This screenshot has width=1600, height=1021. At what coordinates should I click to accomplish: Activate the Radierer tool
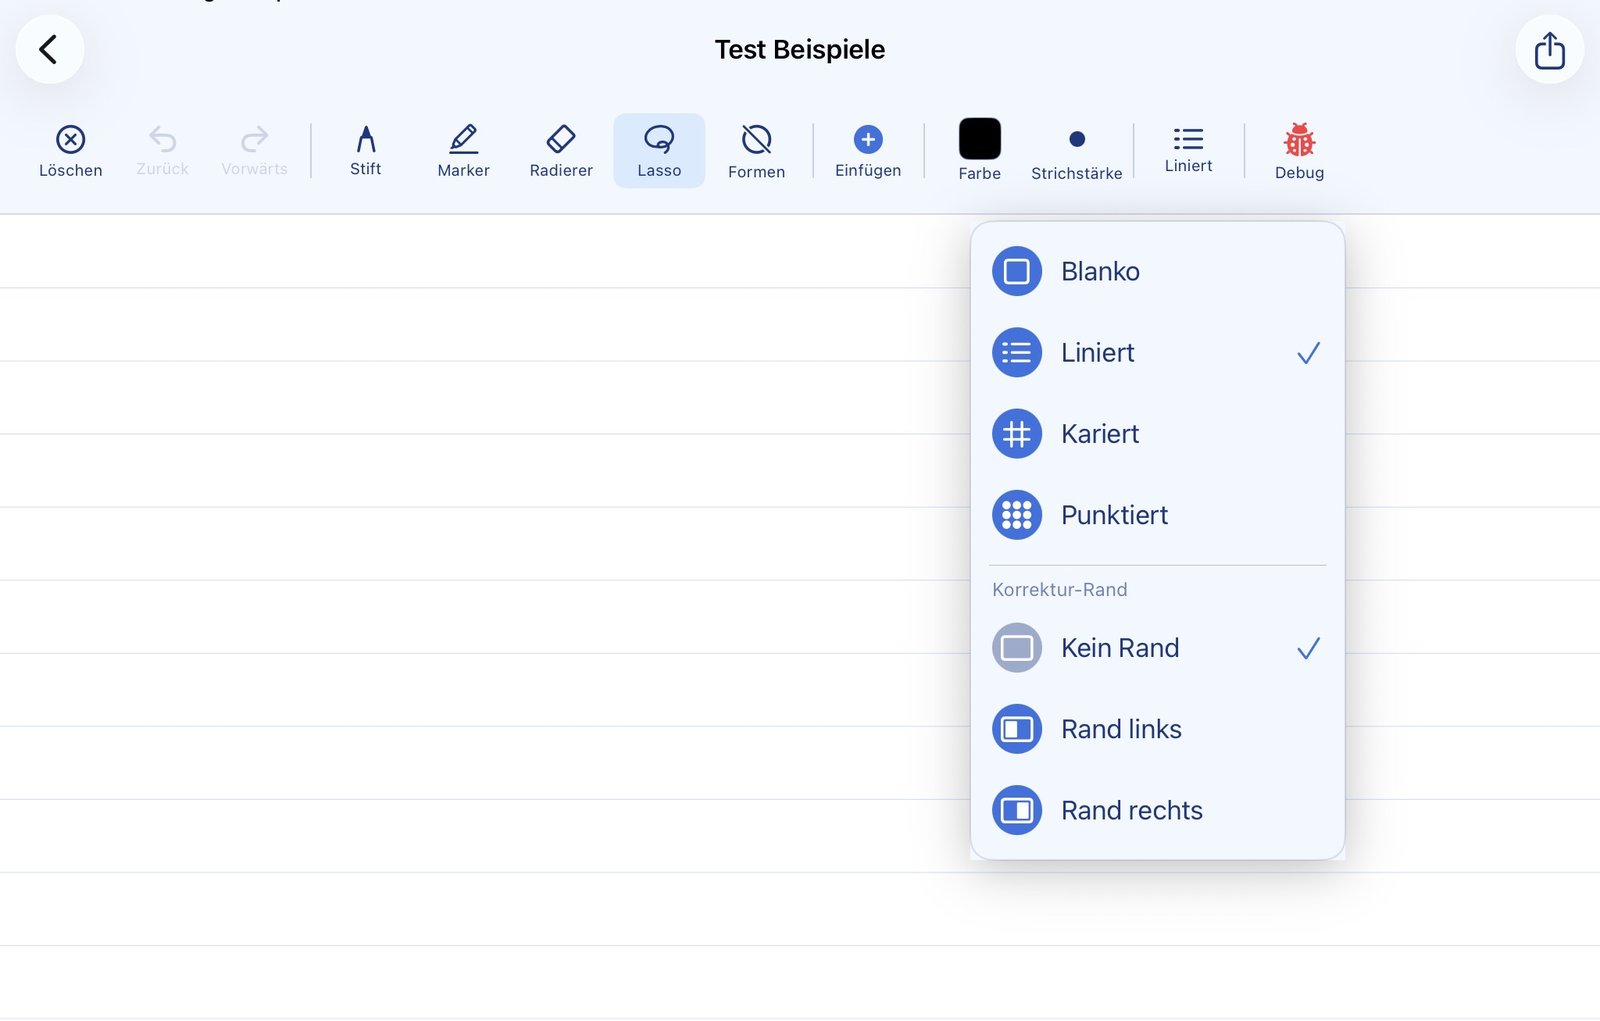click(x=560, y=150)
